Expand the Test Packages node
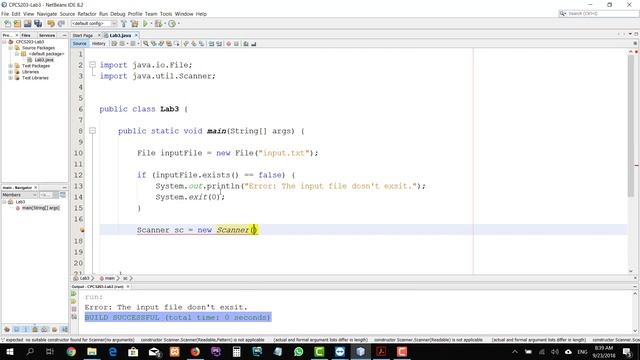The image size is (640, 360). [x=11, y=66]
